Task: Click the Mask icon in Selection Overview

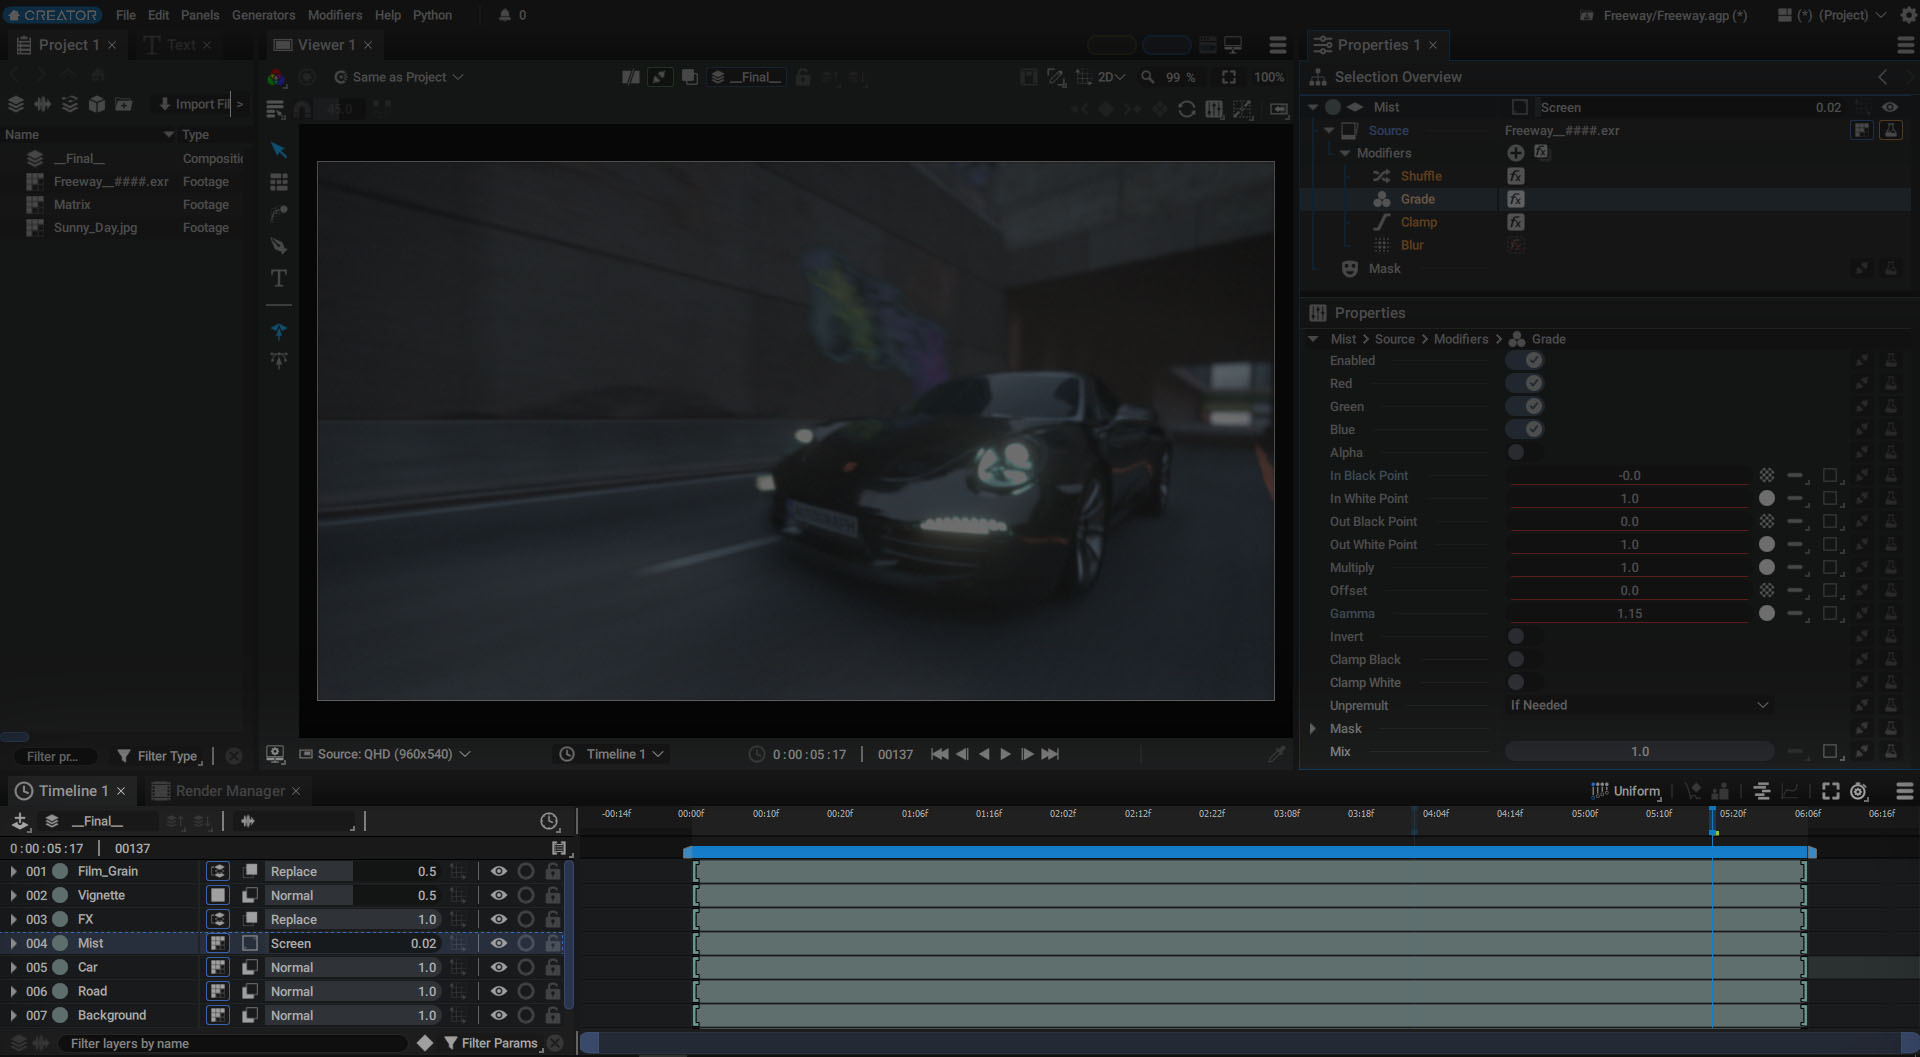Action: (x=1350, y=268)
